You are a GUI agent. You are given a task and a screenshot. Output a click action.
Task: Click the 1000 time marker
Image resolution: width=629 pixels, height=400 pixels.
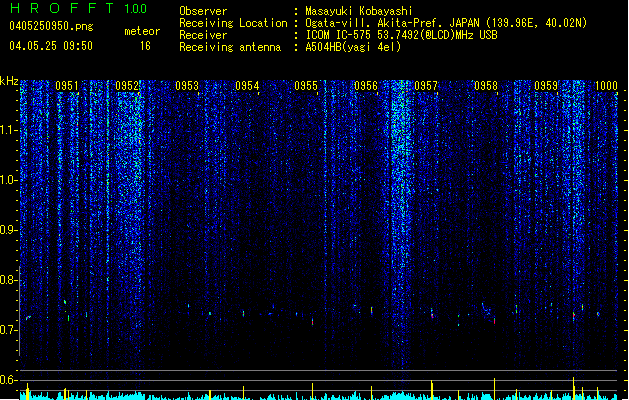point(606,86)
